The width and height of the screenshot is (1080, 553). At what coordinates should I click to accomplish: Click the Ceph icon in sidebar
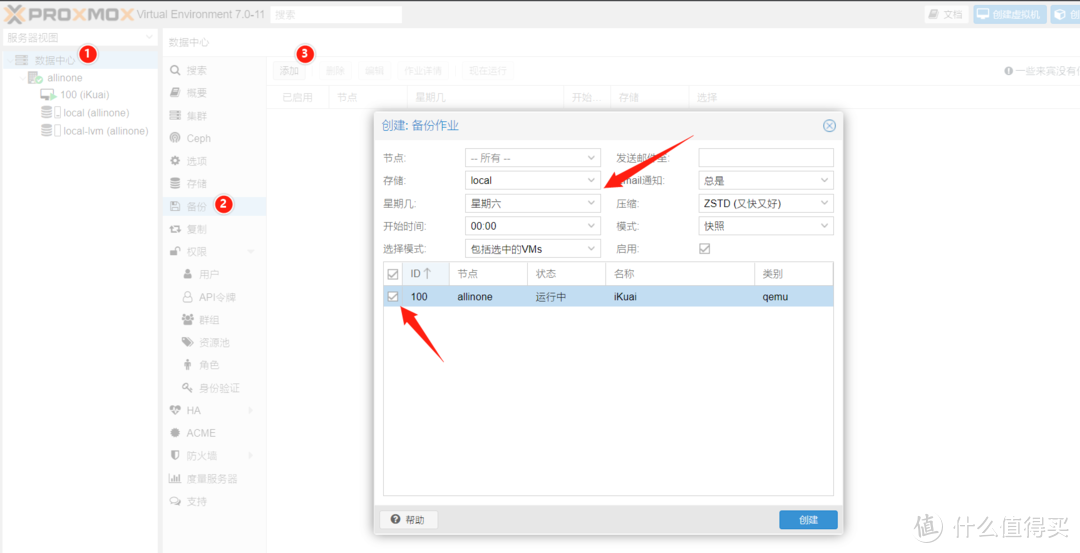pyautogui.click(x=175, y=138)
